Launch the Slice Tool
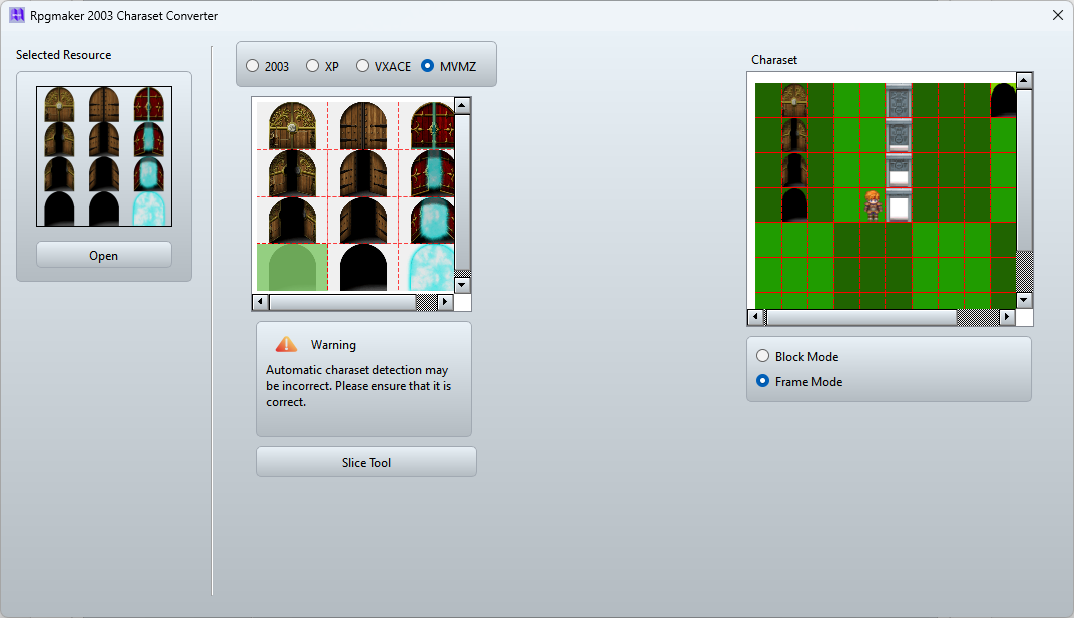The height and width of the screenshot is (618, 1074). [366, 462]
